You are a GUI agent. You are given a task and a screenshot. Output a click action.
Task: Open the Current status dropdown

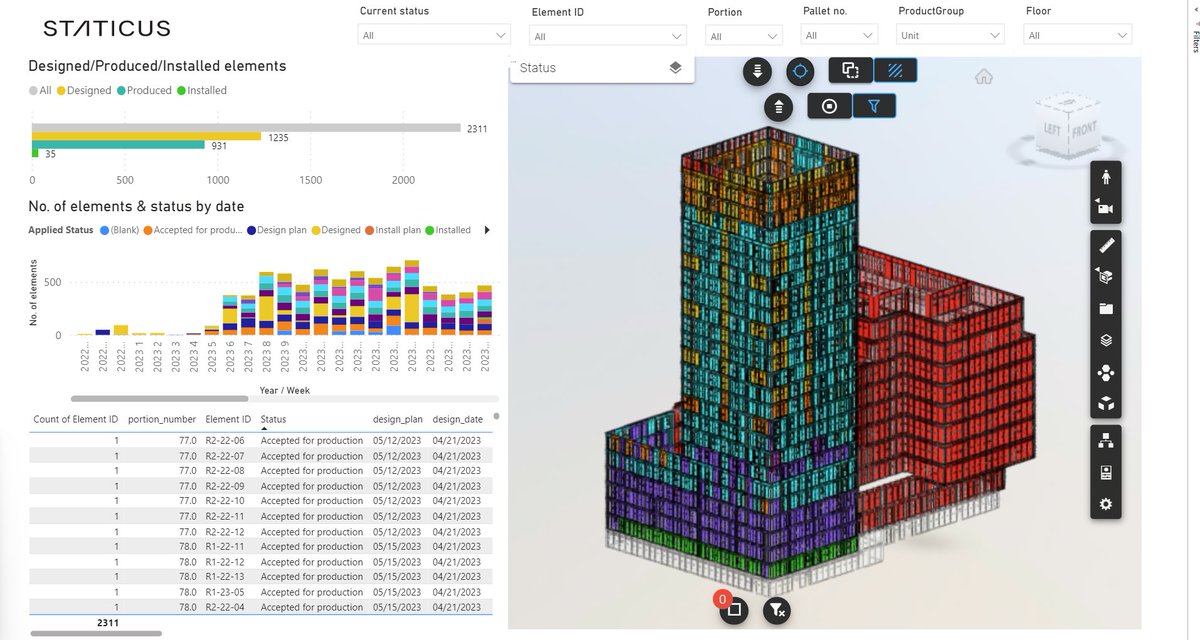pyautogui.click(x=434, y=34)
